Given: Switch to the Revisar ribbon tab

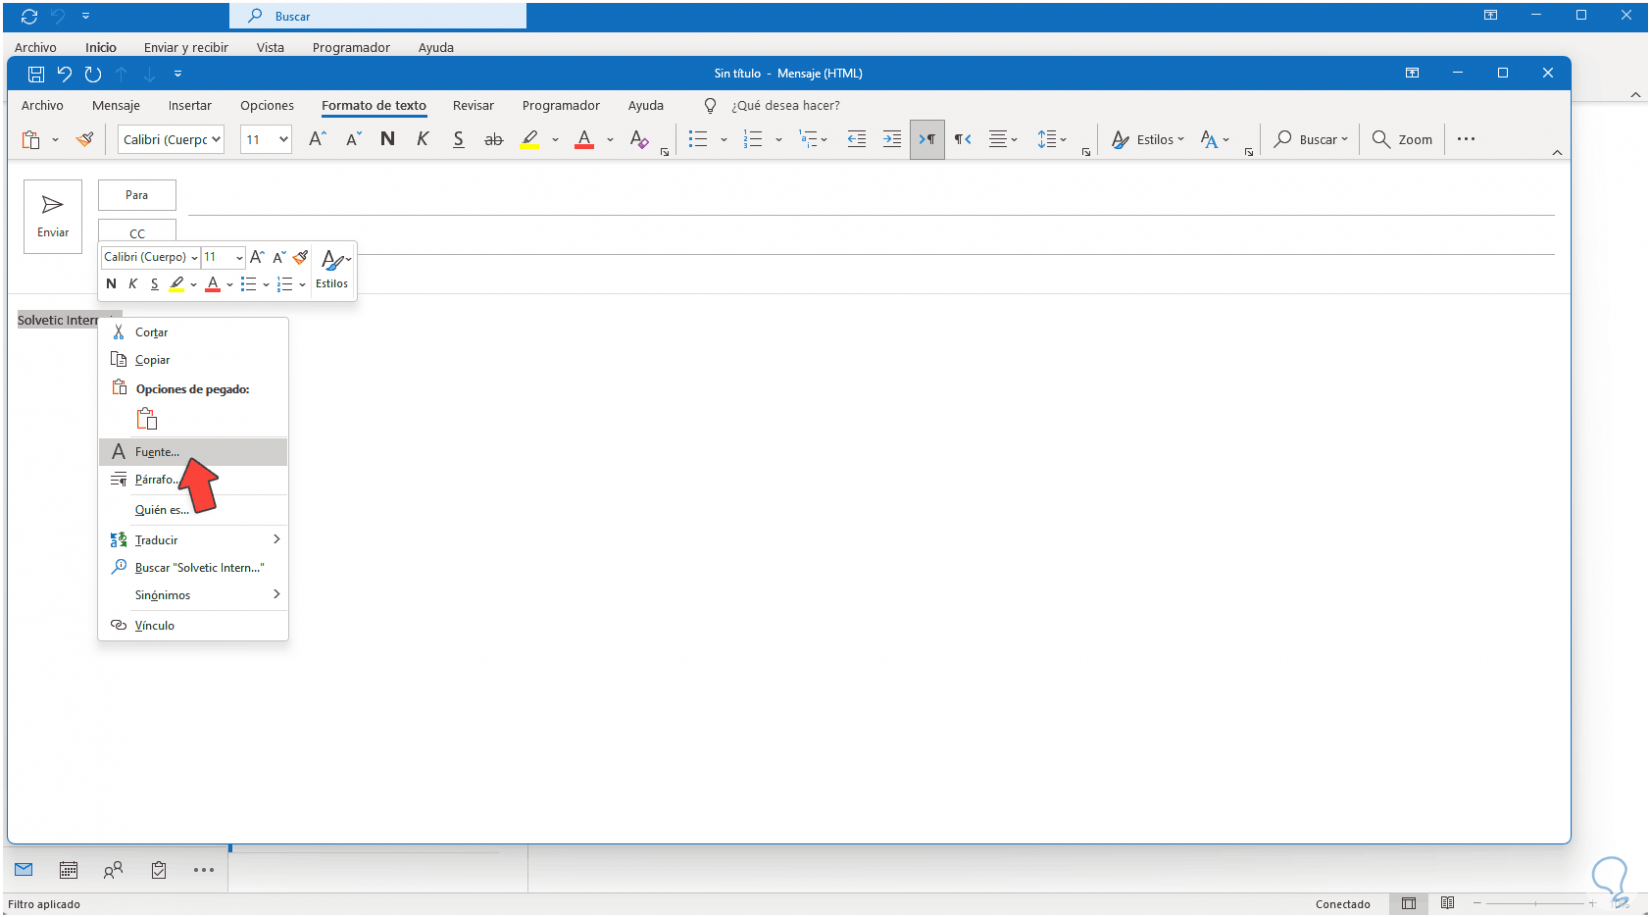Looking at the screenshot, I should pyautogui.click(x=473, y=105).
